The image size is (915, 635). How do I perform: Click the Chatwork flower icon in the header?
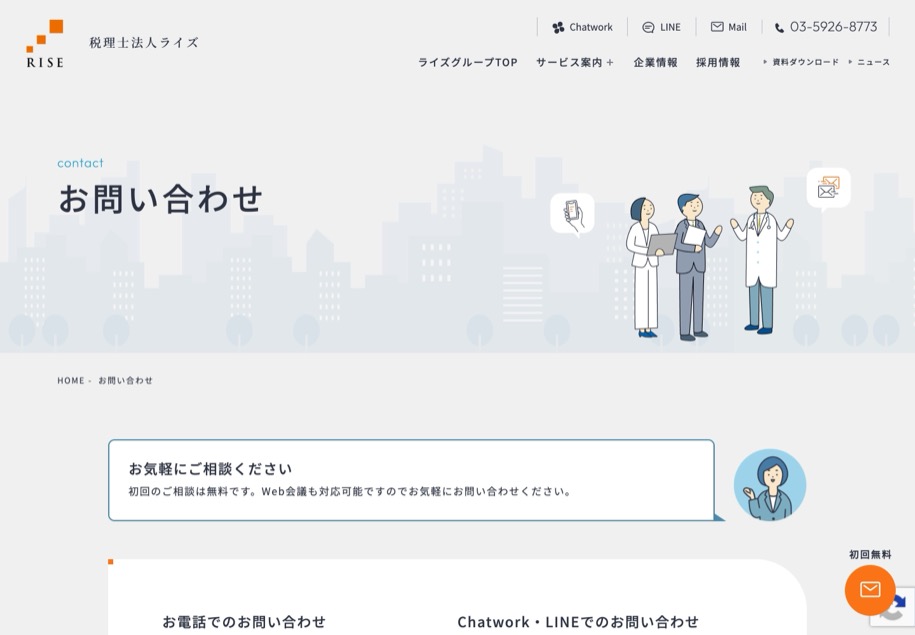[x=558, y=27]
